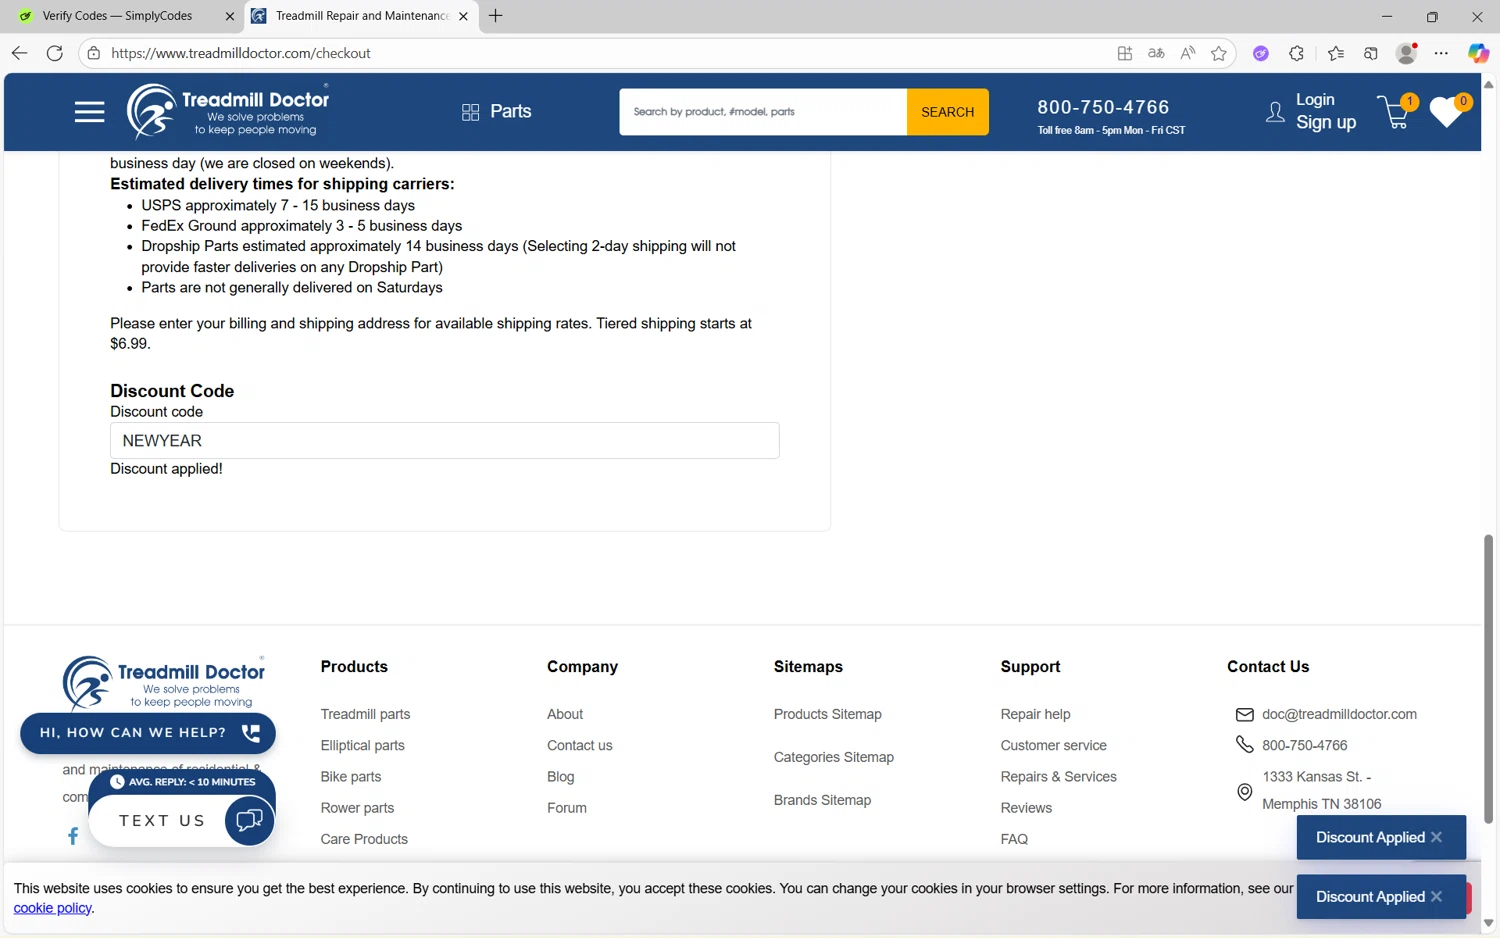The height and width of the screenshot is (938, 1500).
Task: Click the Hi, how can we help button
Action: 148,733
